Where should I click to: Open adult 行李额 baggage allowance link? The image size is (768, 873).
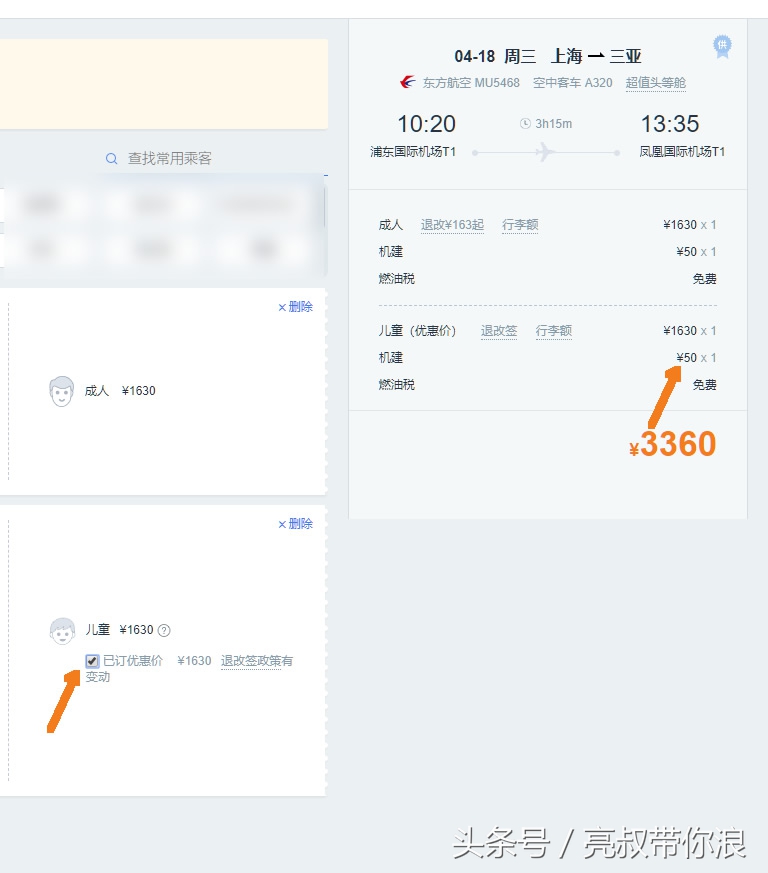click(520, 225)
